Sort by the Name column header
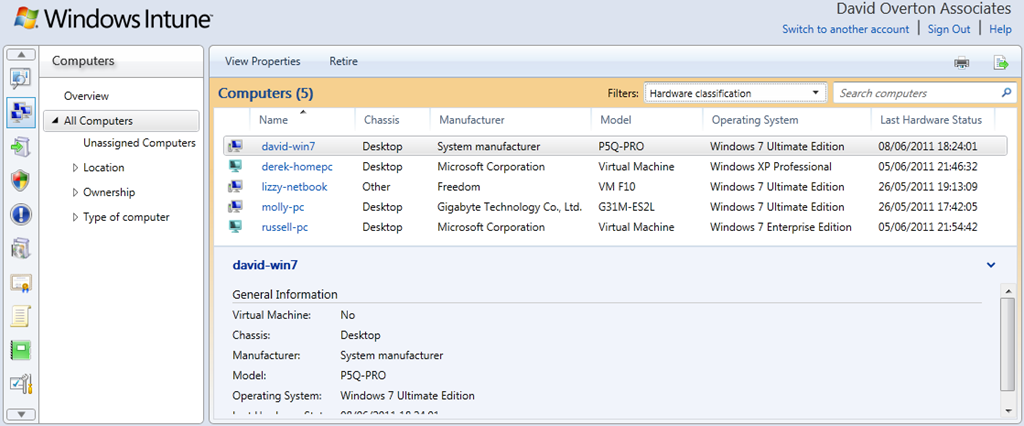Screen dimensions: 1024x426 [273, 120]
